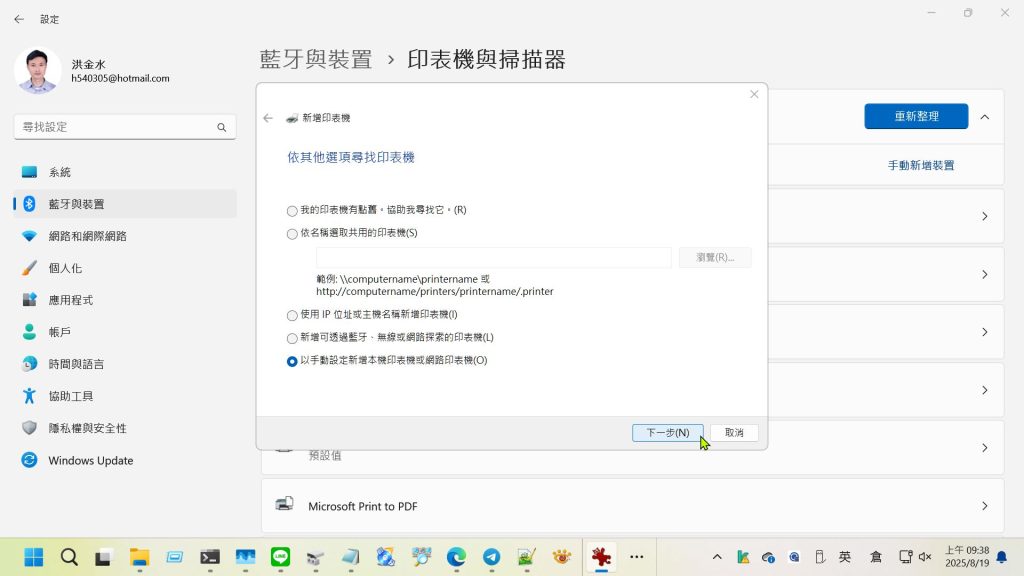
Task: Open Telegram from the taskbar
Action: pyautogui.click(x=491, y=557)
